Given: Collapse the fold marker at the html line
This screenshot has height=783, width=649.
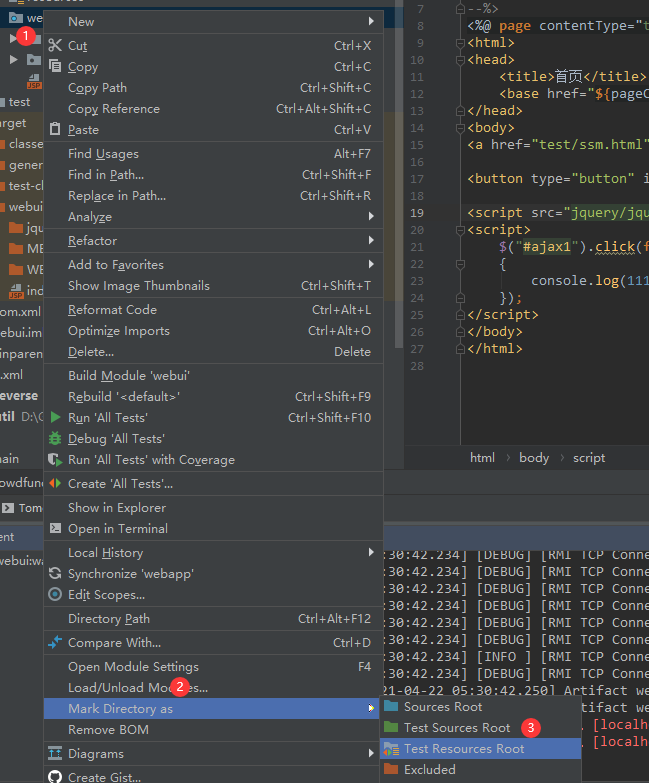Looking at the screenshot, I should [x=460, y=43].
